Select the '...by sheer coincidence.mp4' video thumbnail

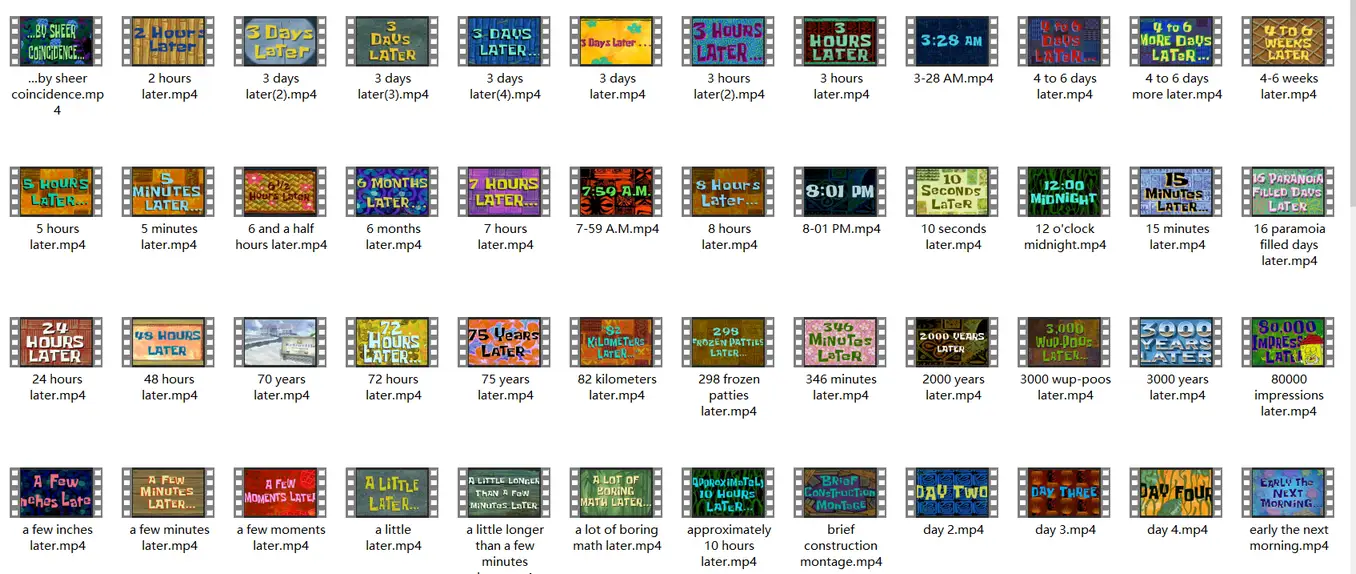(x=57, y=41)
